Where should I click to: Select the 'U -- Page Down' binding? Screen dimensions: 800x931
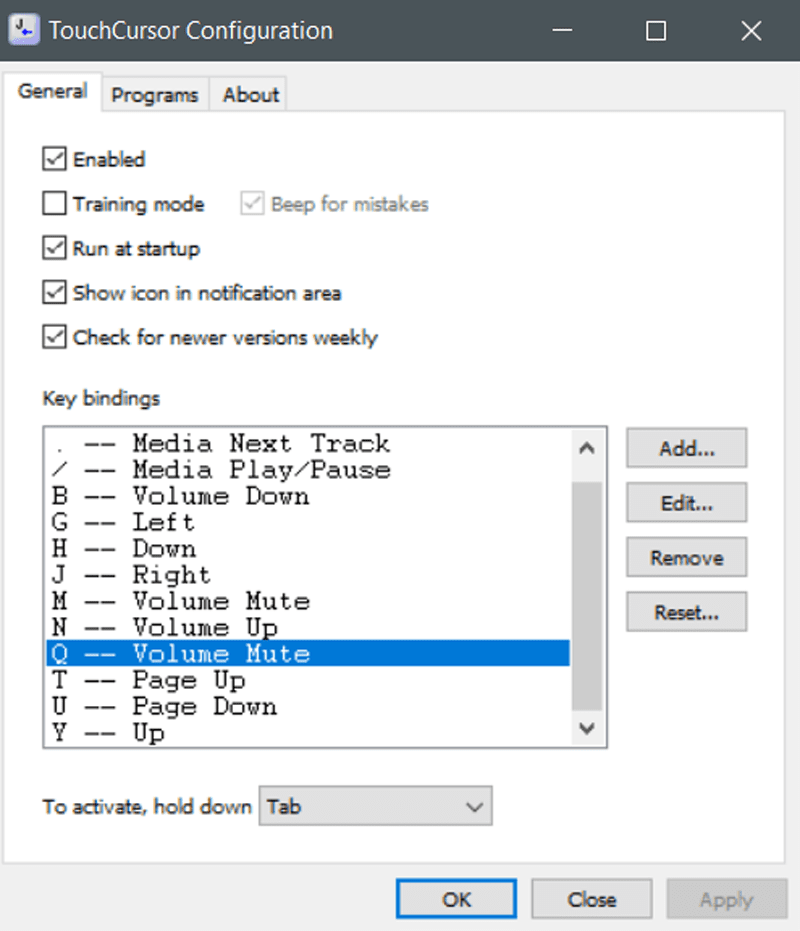[x=308, y=705]
